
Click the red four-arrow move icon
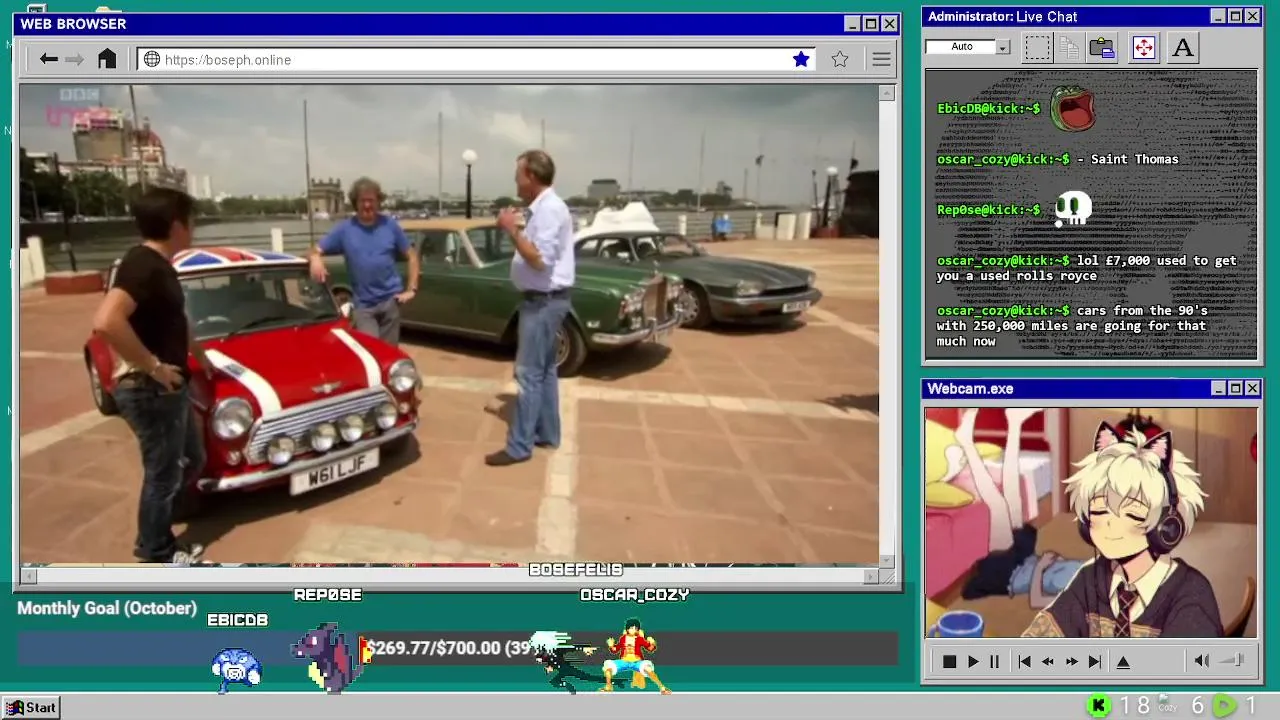(1143, 47)
